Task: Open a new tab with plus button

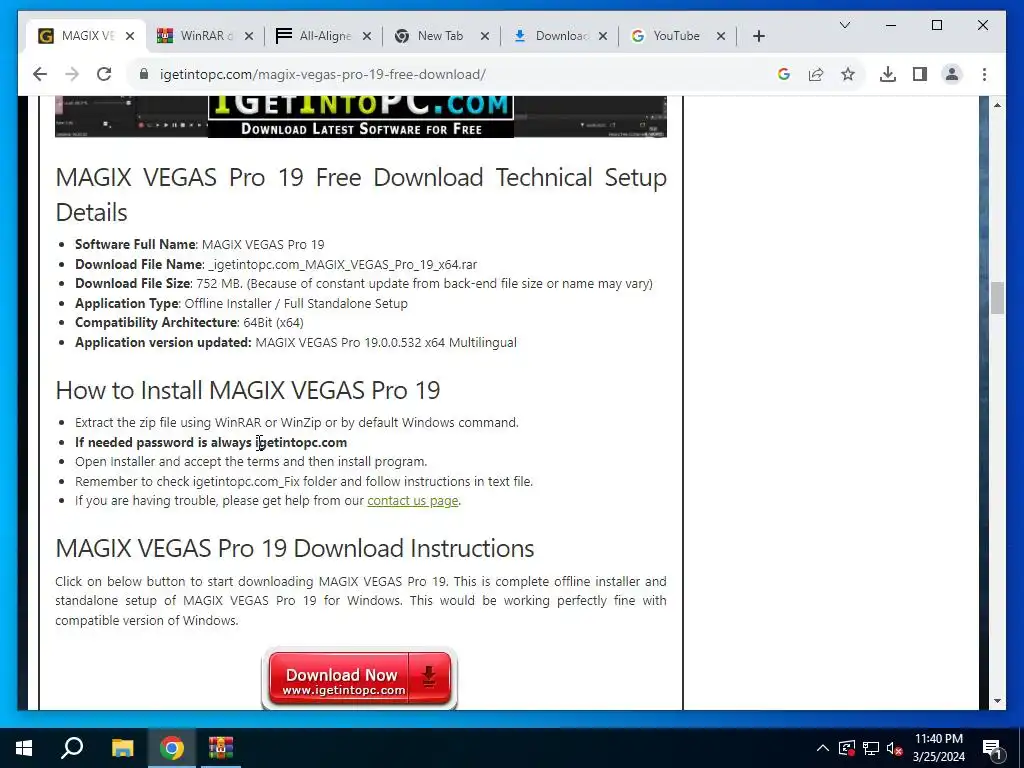Action: (x=758, y=37)
